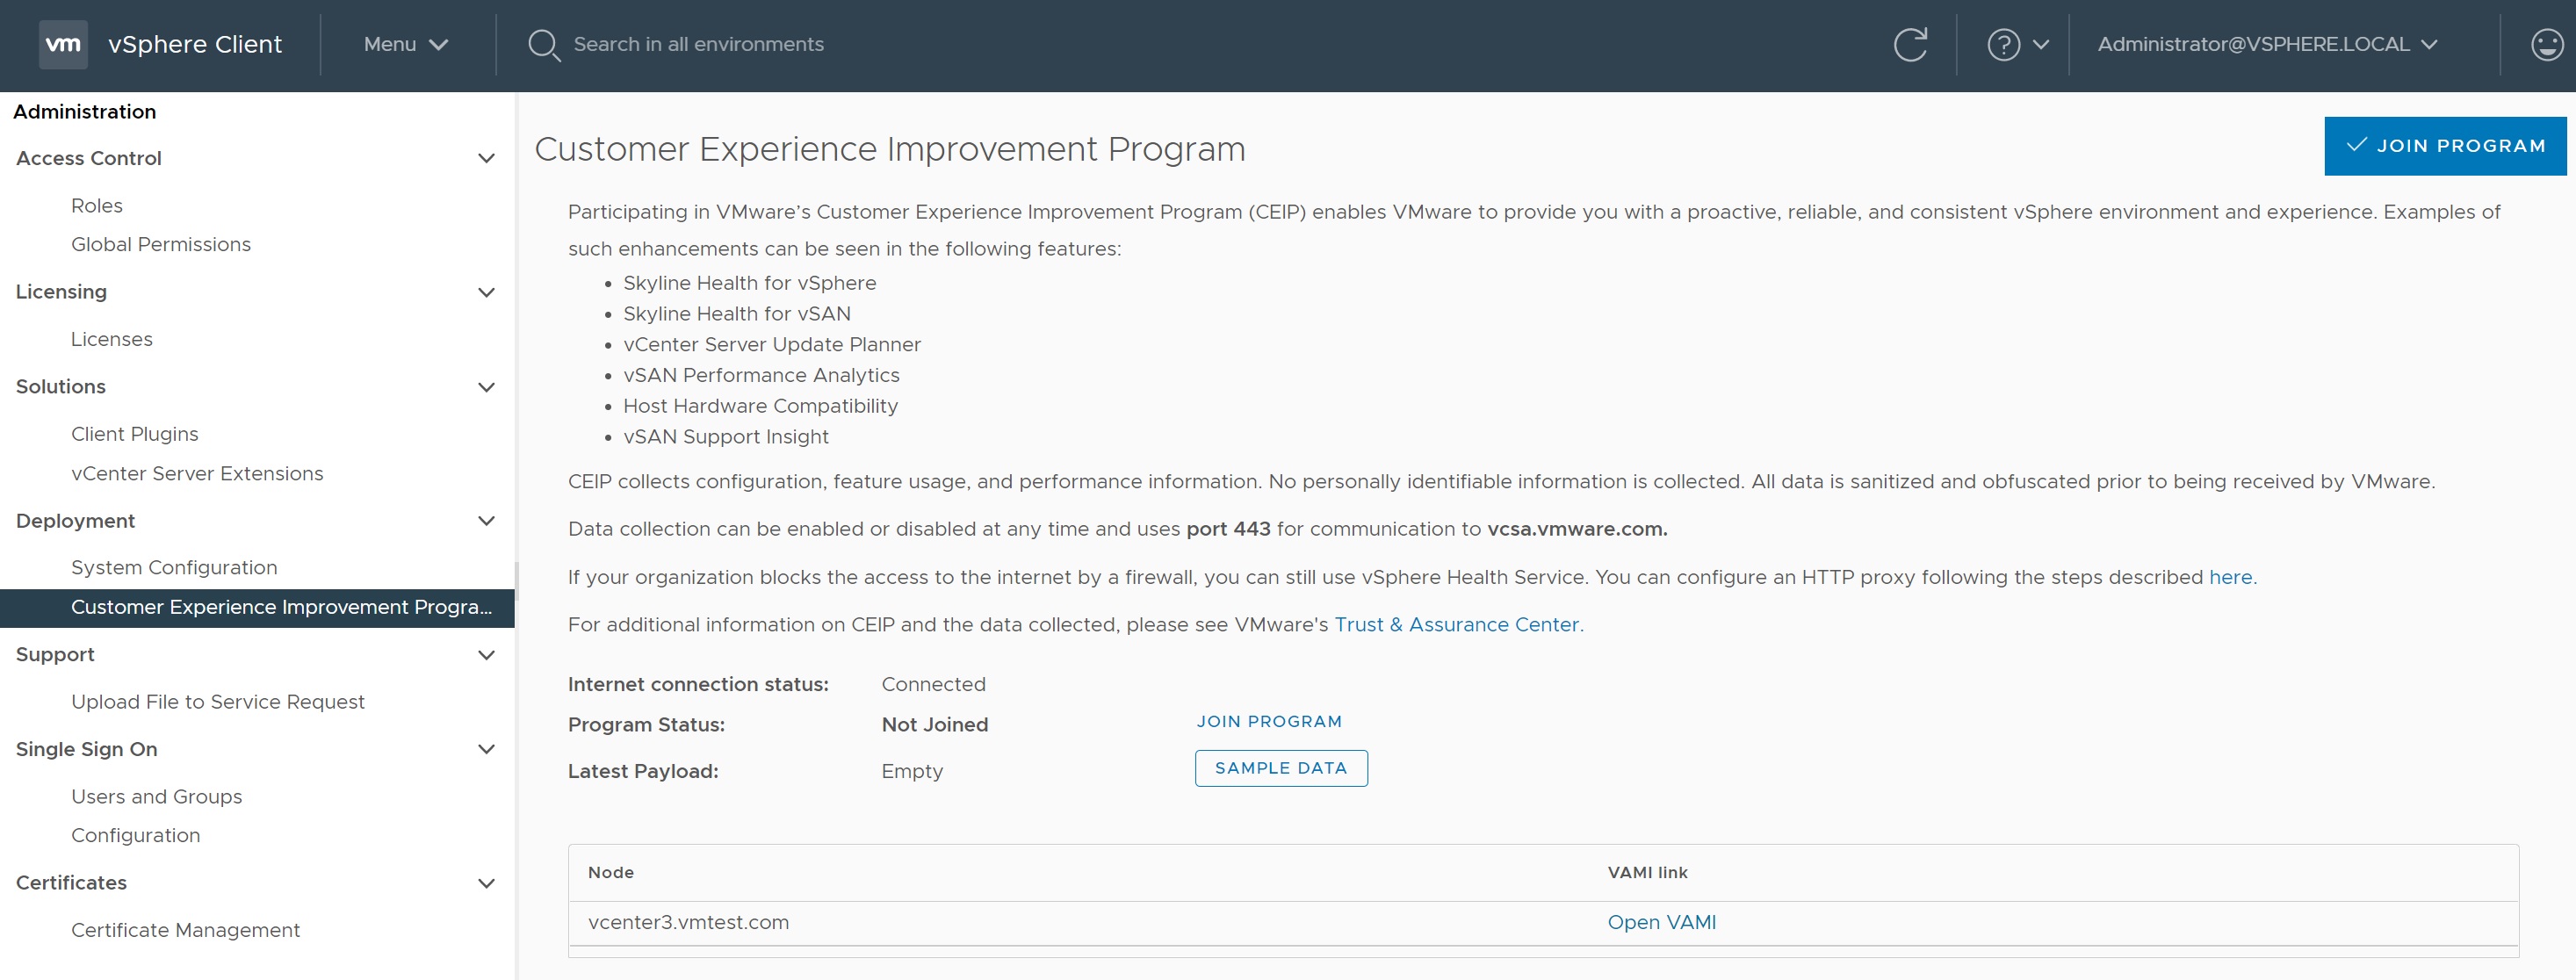Click the 'Skyline Health for vSAN' bullet

pos(736,314)
